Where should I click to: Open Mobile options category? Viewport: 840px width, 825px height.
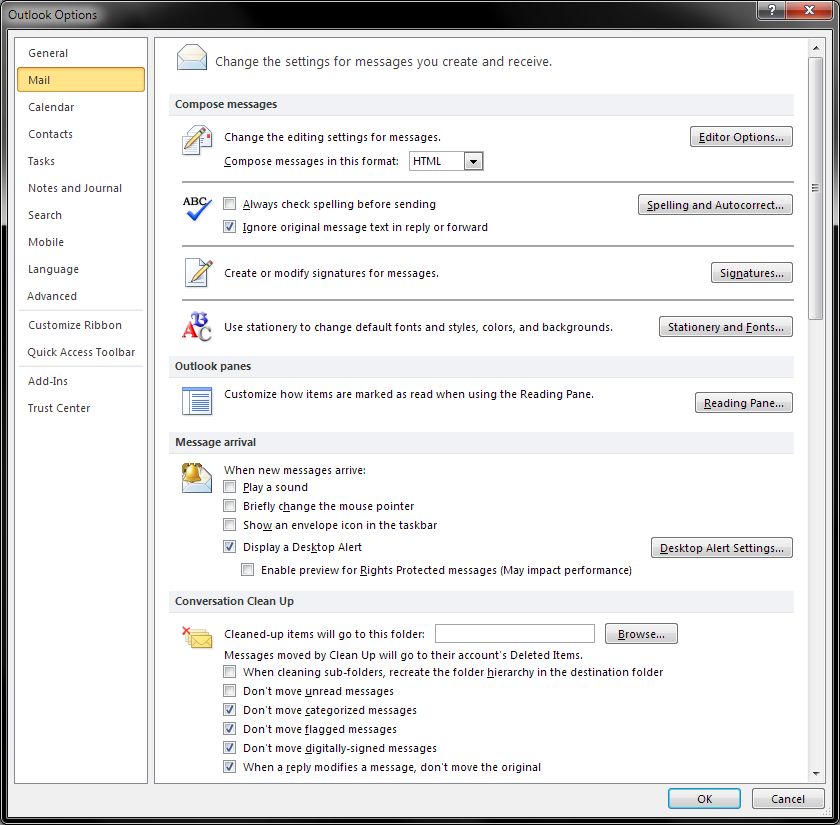point(80,242)
